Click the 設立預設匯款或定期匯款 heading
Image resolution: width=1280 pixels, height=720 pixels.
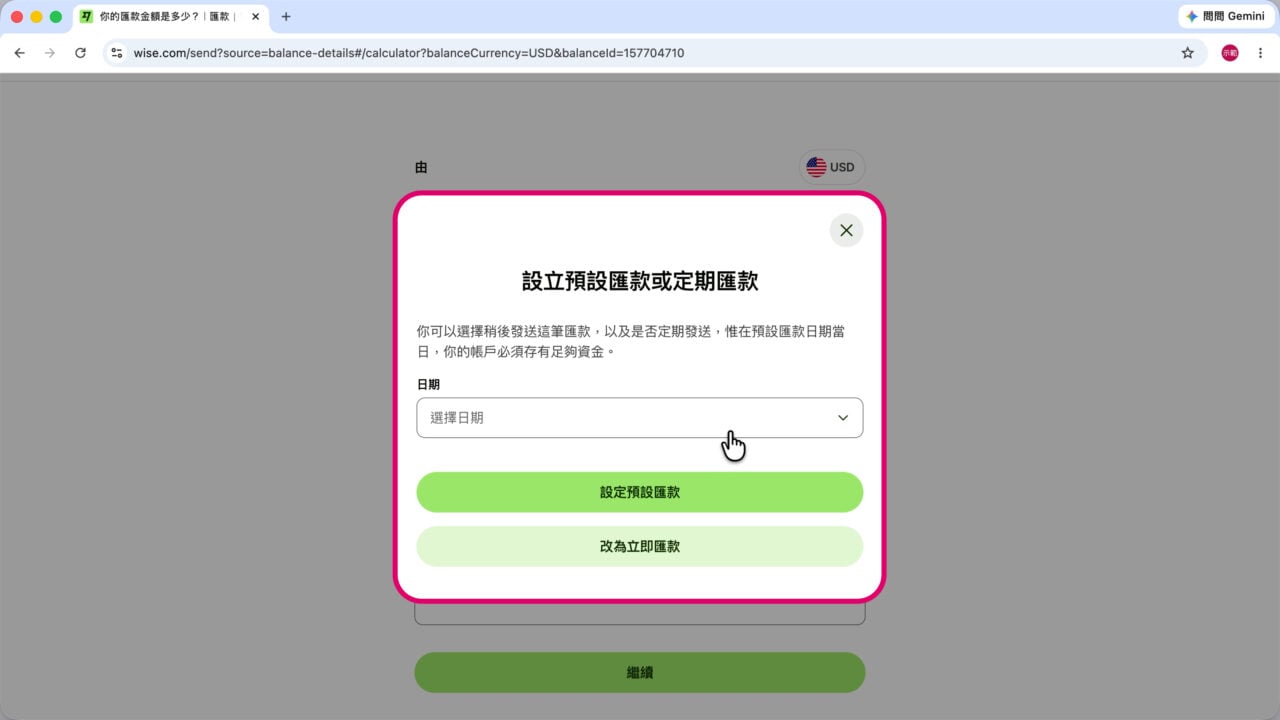click(639, 281)
